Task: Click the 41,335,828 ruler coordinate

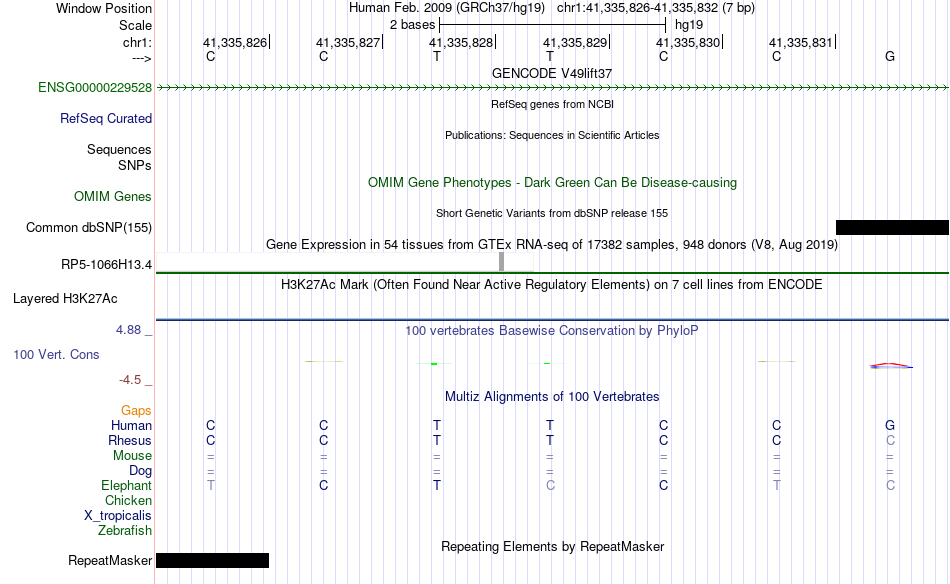Action: [x=461, y=42]
